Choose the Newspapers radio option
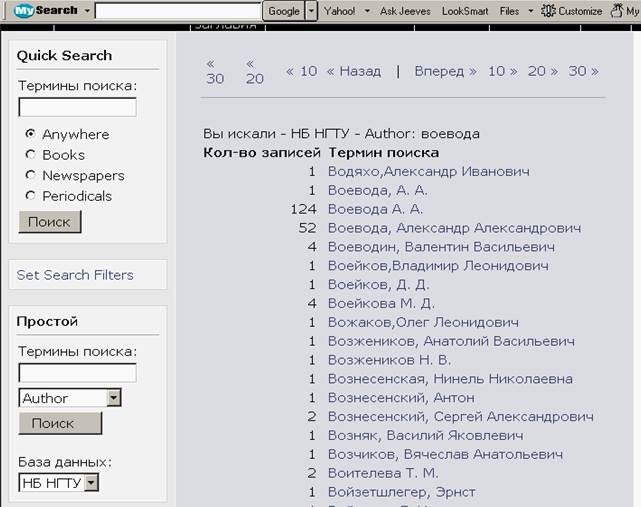Image resolution: width=641 pixels, height=507 pixels. click(x=31, y=175)
